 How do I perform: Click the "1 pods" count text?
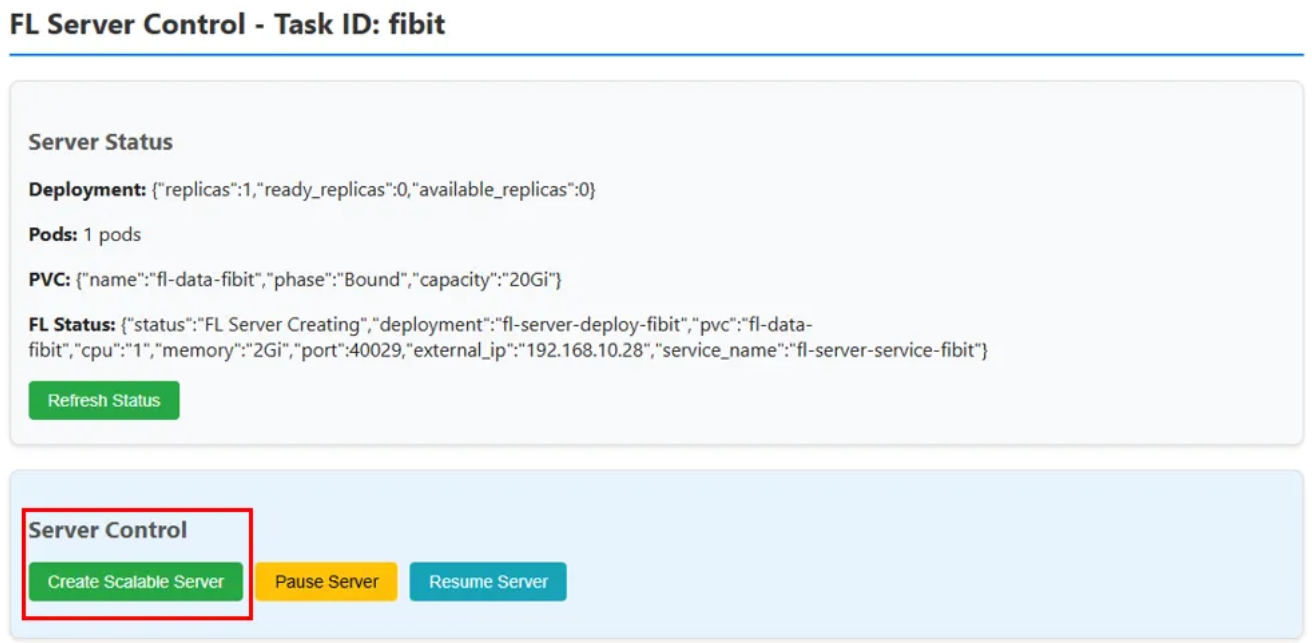pyautogui.click(x=112, y=235)
